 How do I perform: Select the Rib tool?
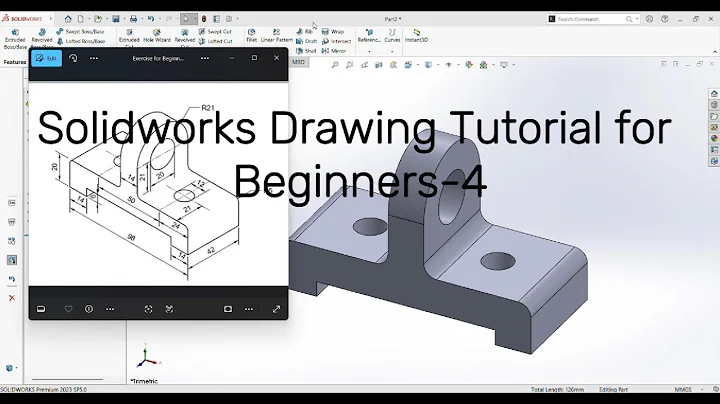coord(304,32)
